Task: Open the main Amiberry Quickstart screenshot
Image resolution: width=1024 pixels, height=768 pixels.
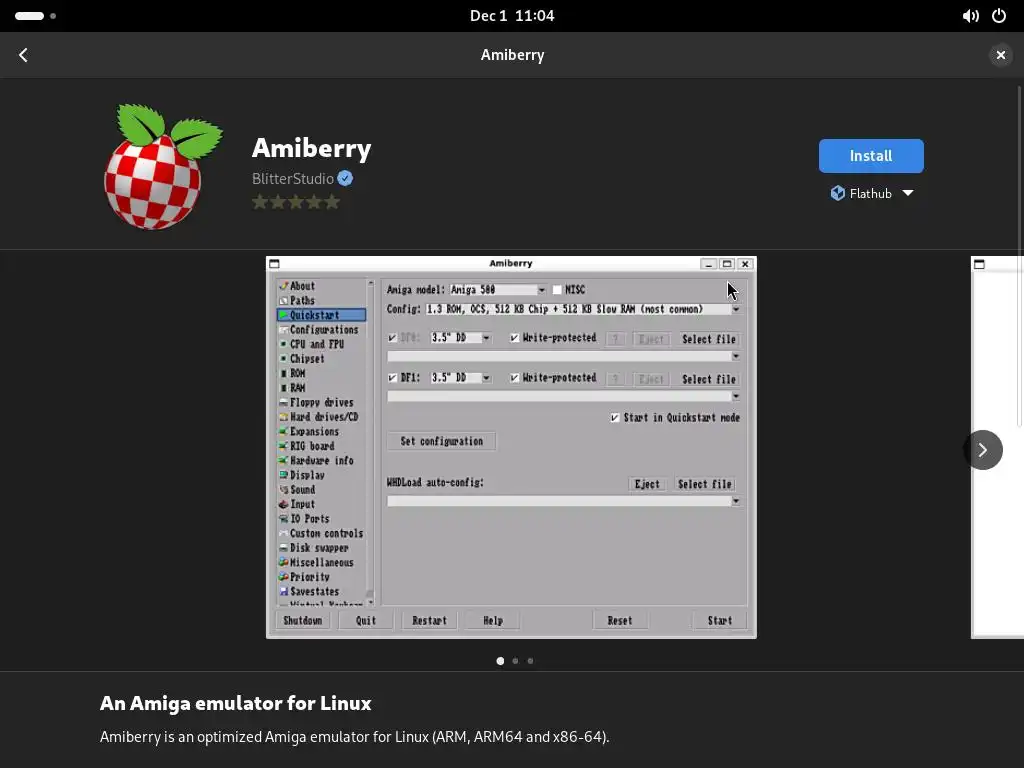Action: [x=511, y=447]
